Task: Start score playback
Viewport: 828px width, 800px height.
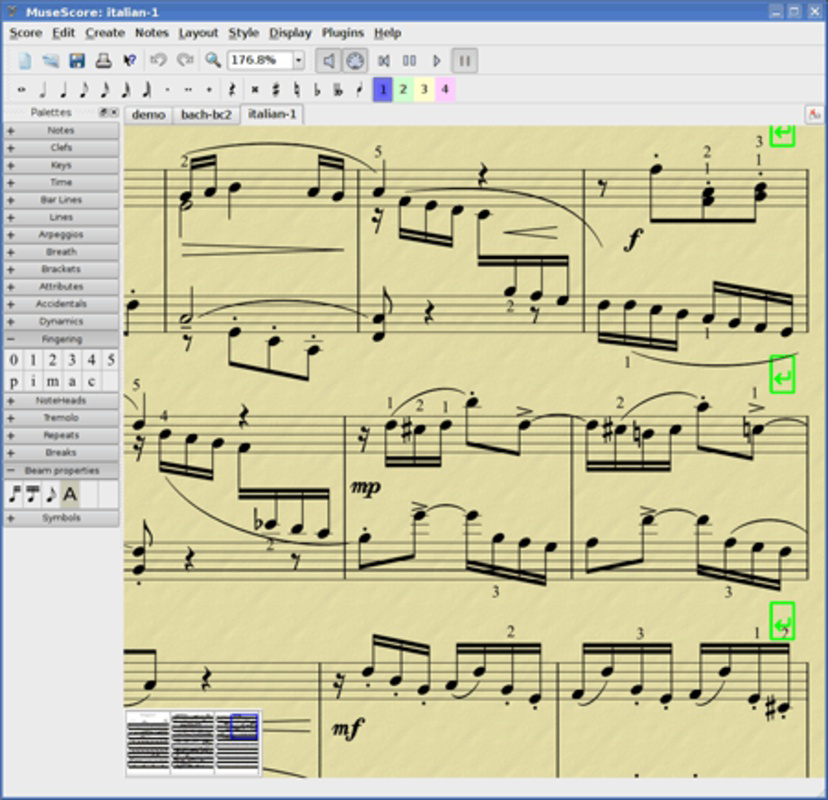Action: [435, 60]
